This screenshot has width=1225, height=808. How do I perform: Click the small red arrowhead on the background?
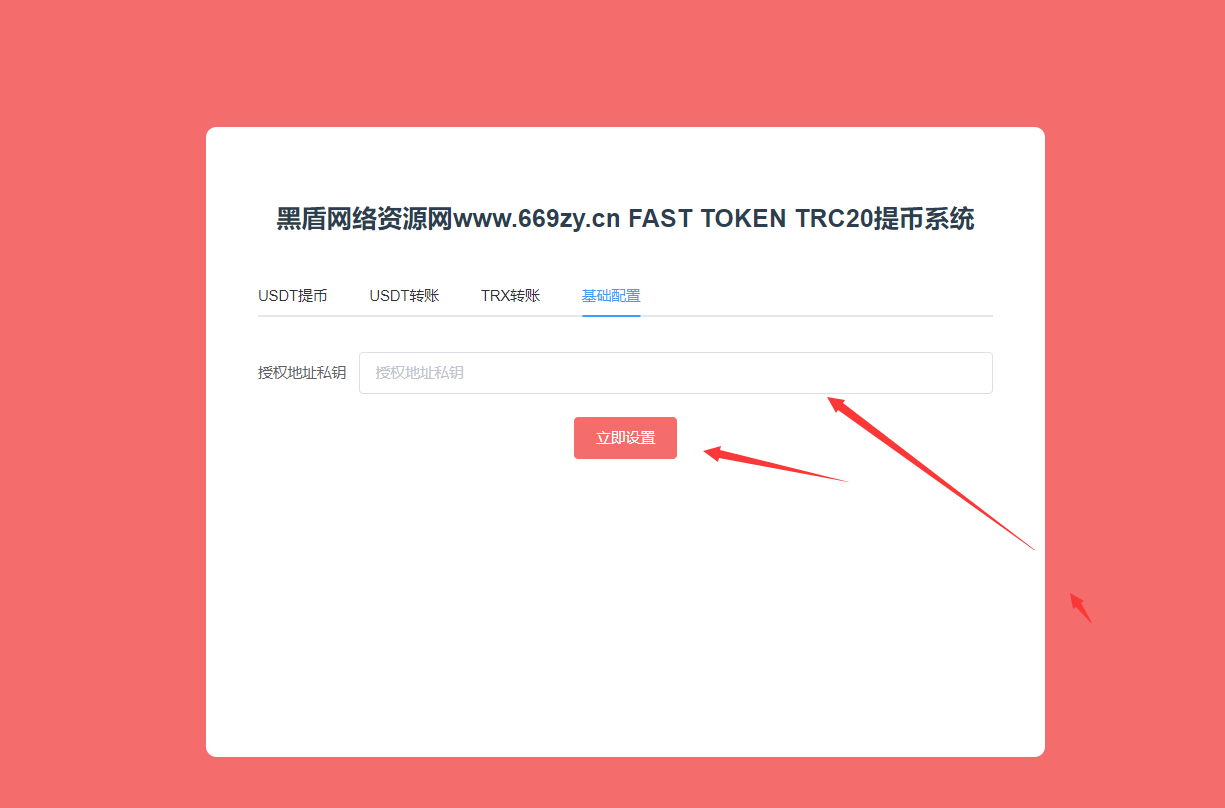1080,607
